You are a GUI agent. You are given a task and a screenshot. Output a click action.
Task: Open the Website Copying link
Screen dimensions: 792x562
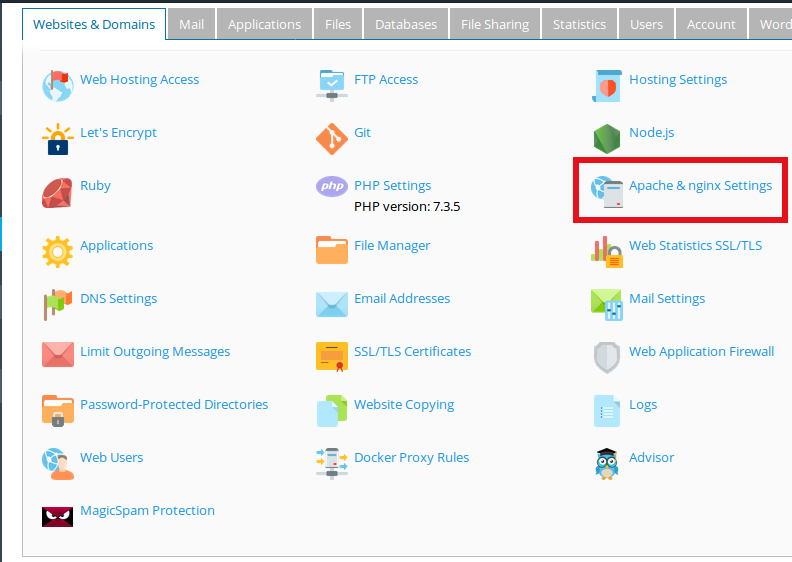coord(404,405)
